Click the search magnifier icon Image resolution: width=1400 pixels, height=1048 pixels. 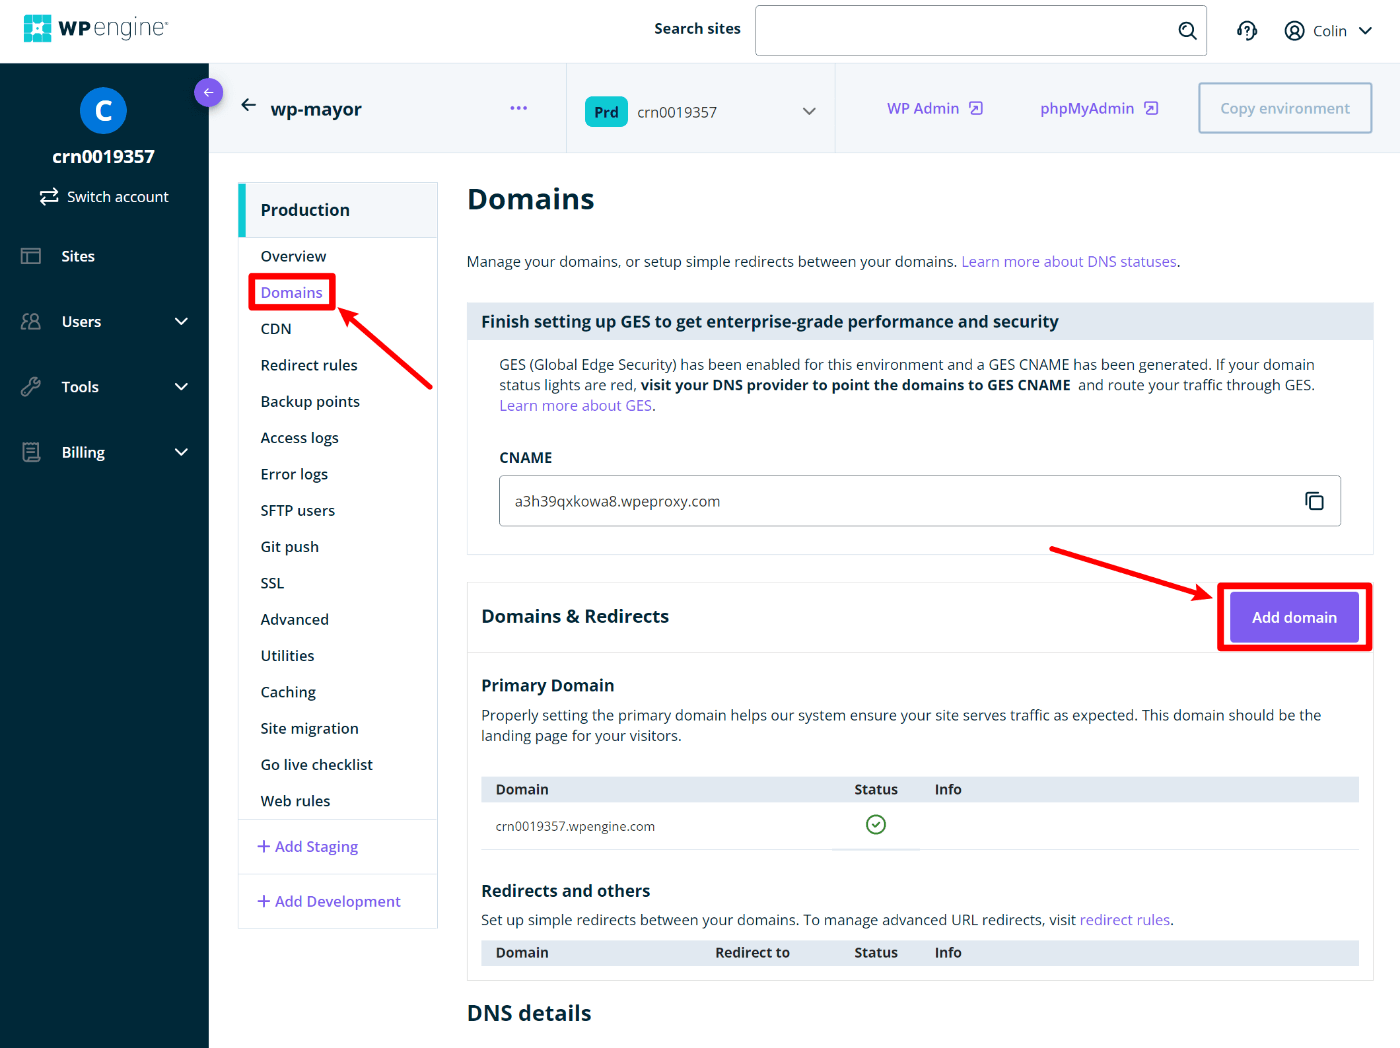[x=1187, y=30]
